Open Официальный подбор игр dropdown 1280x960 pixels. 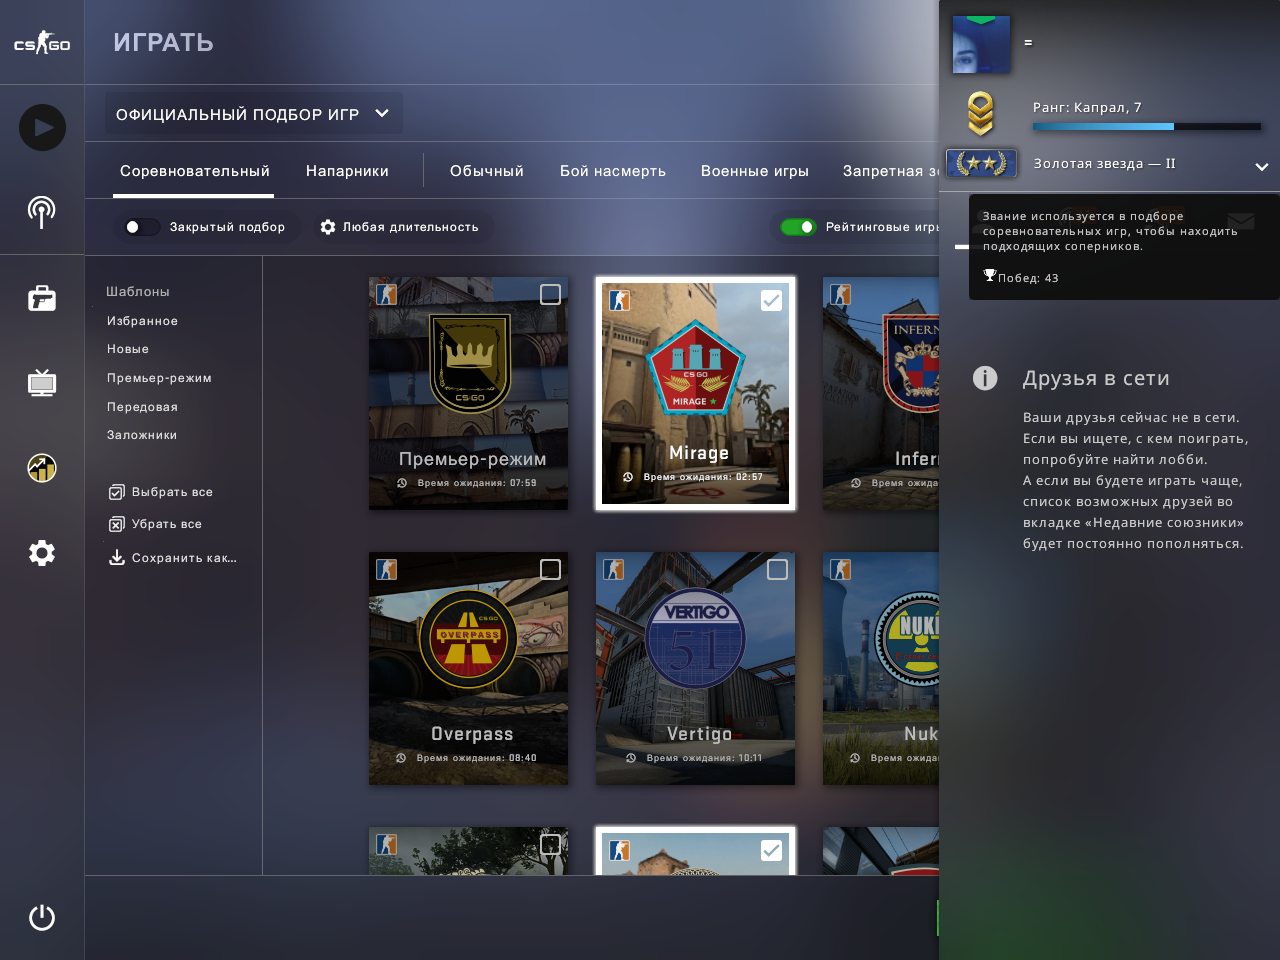254,114
